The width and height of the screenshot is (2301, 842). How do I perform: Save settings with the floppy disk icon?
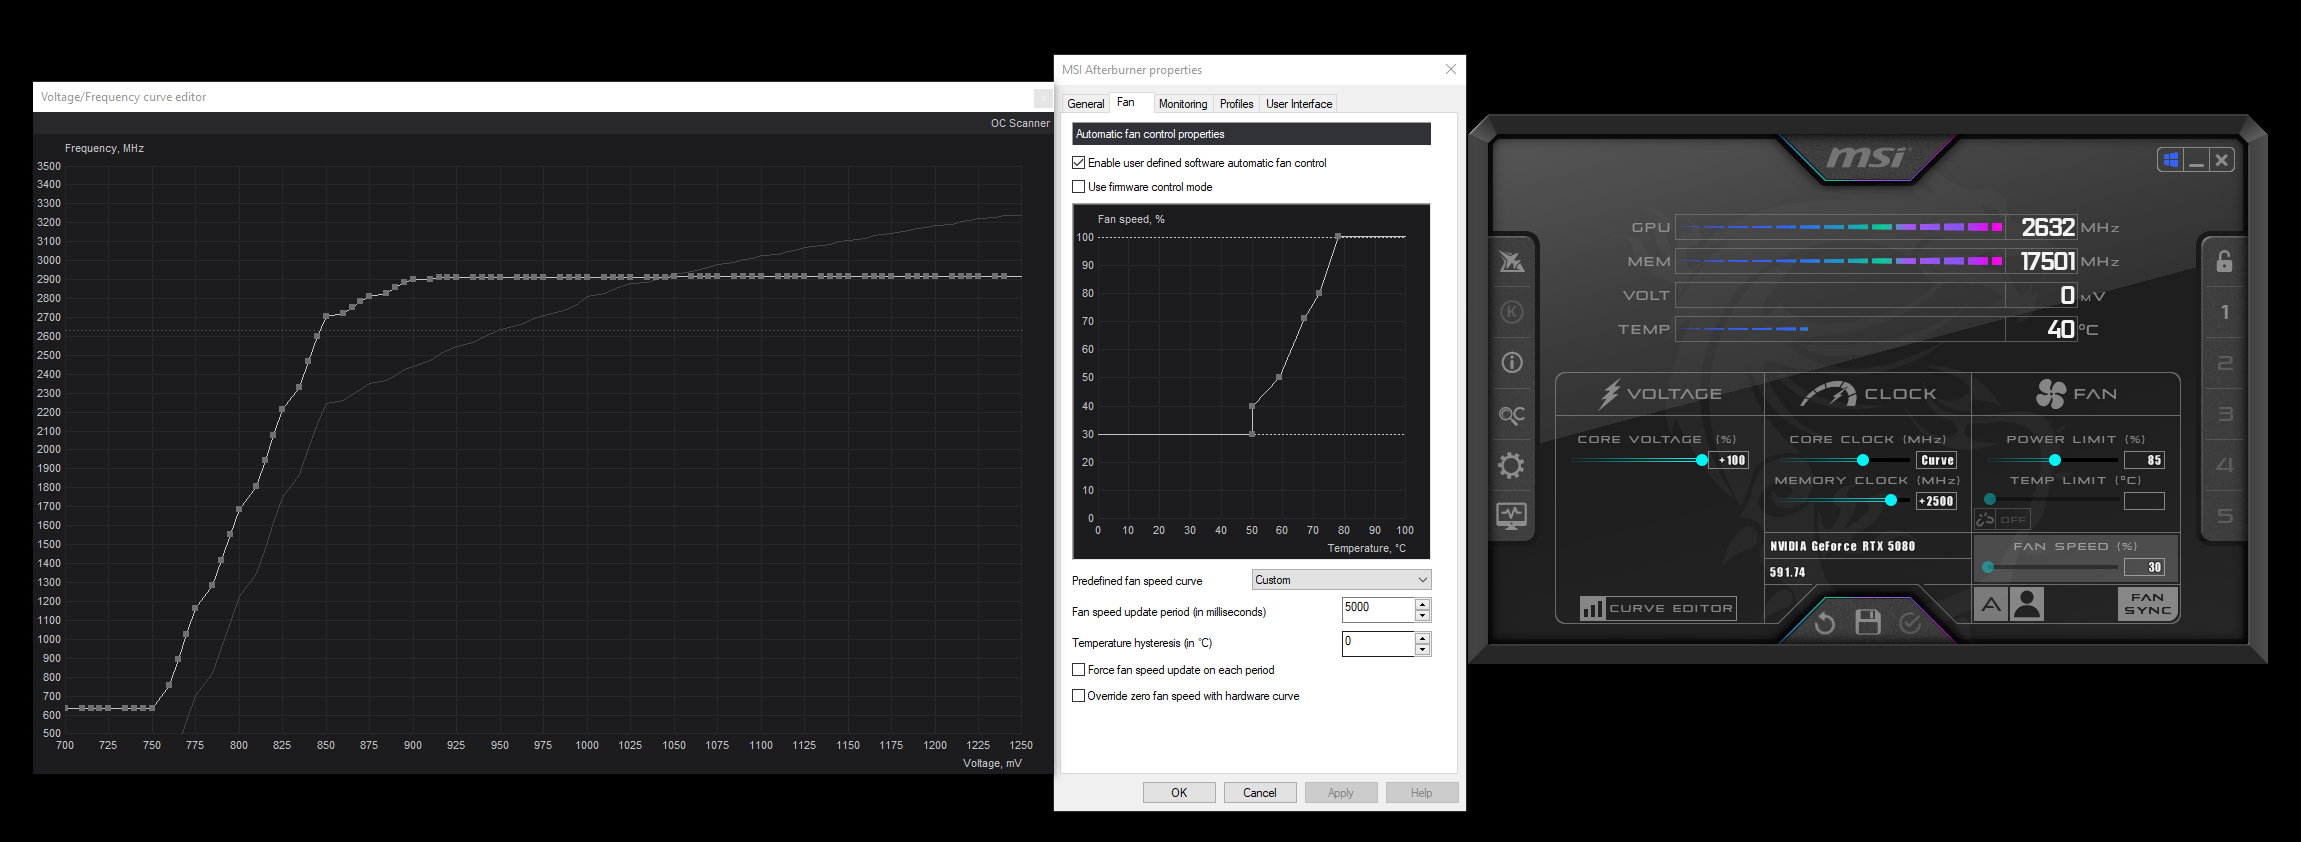click(x=1867, y=622)
